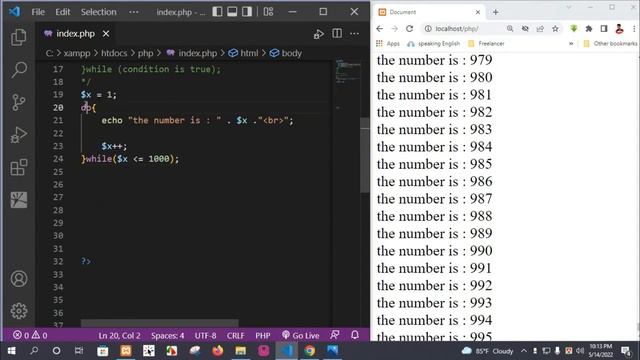Go back in Chrome
Image resolution: width=640 pixels, height=360 pixels.
[x=380, y=29]
